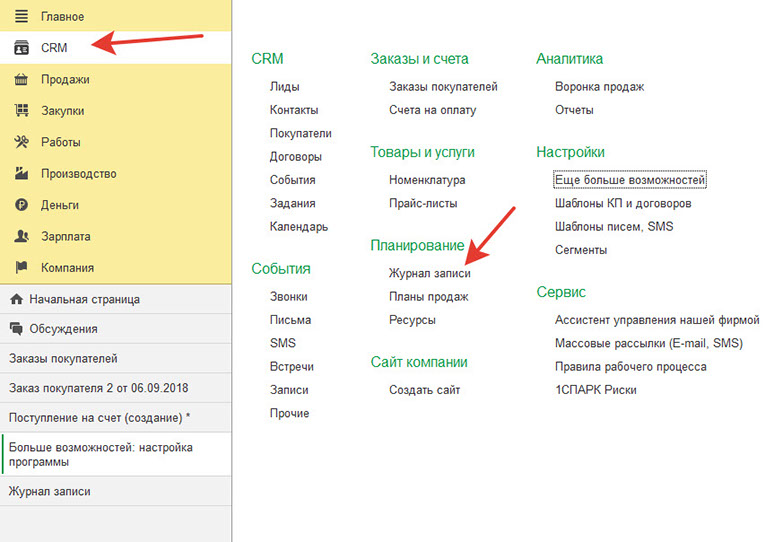Open Встречи link
The height and width of the screenshot is (542, 783).
(x=292, y=367)
